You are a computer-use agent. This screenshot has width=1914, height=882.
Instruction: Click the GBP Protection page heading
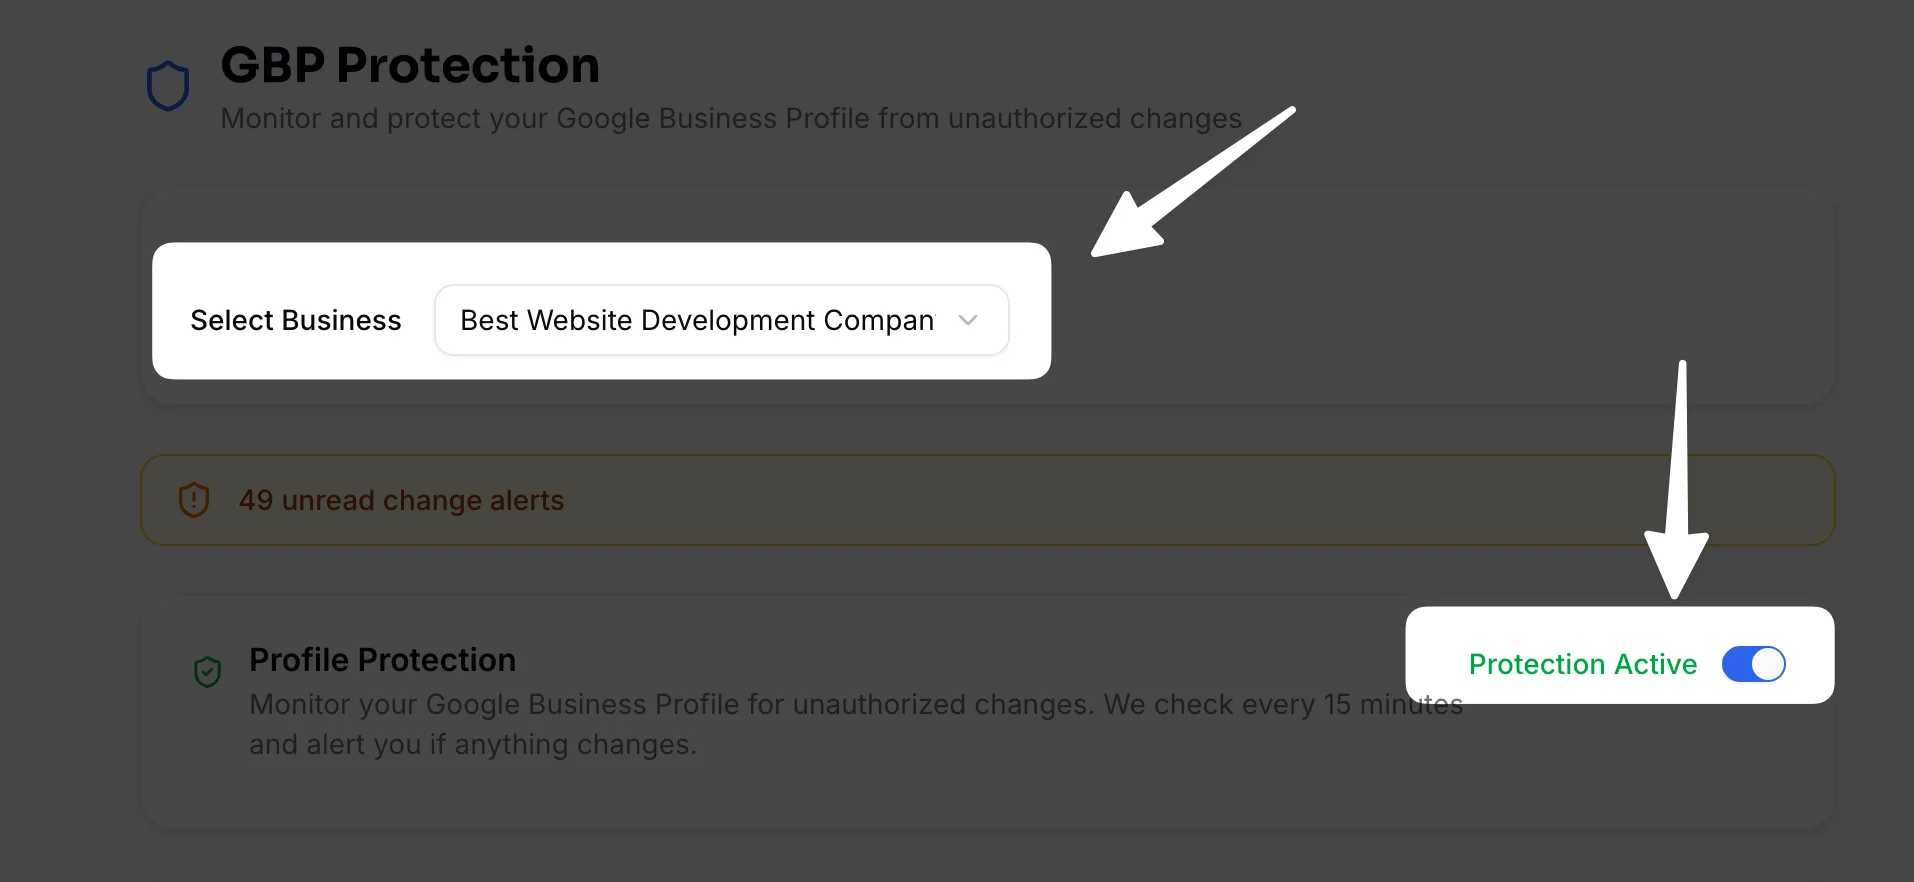[410, 66]
